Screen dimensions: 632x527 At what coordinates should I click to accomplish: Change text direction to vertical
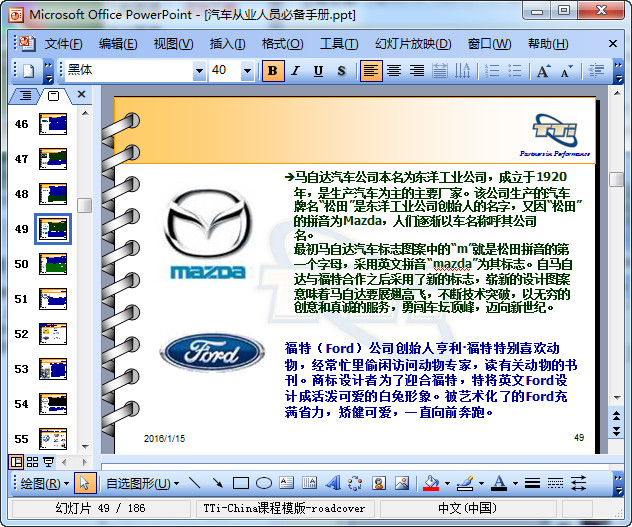pyautogui.click(x=462, y=71)
